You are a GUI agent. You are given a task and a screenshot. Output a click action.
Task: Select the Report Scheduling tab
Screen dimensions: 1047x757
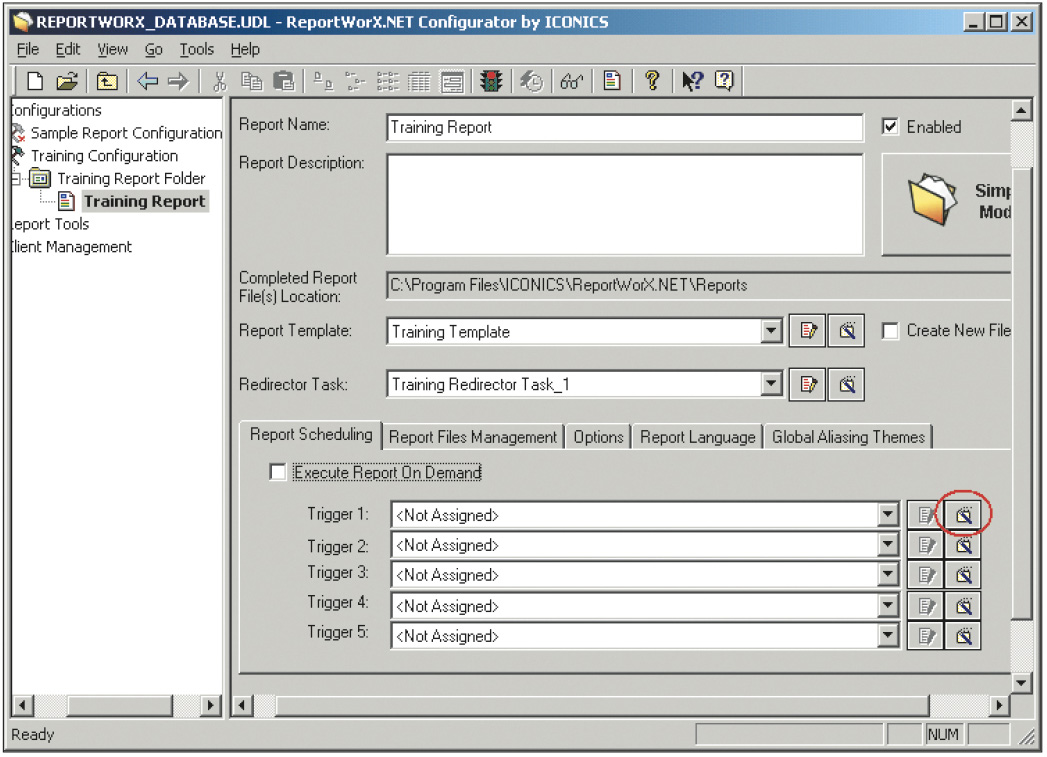tap(311, 435)
